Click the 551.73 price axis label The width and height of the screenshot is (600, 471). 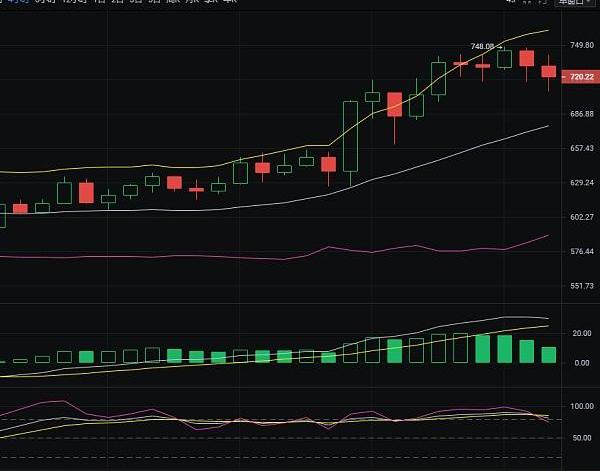tap(582, 286)
